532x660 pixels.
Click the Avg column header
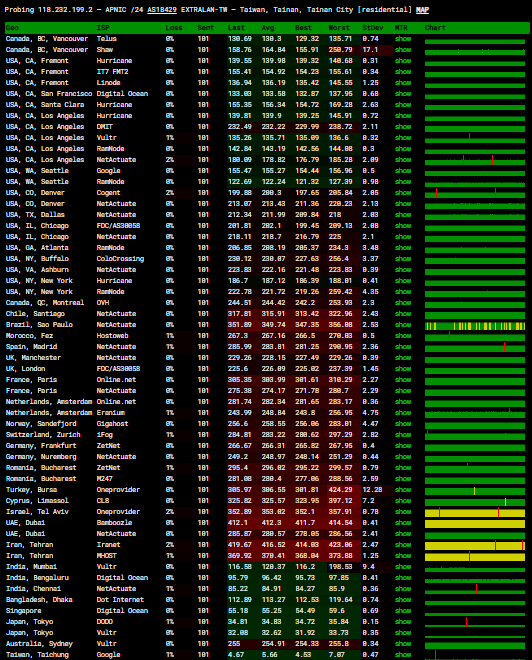click(x=268, y=28)
